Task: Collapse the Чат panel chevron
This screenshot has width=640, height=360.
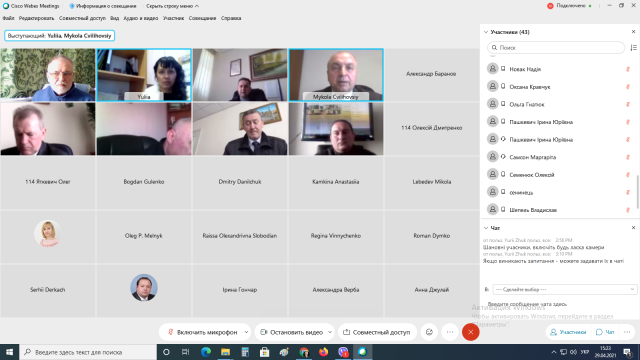Action: click(486, 228)
